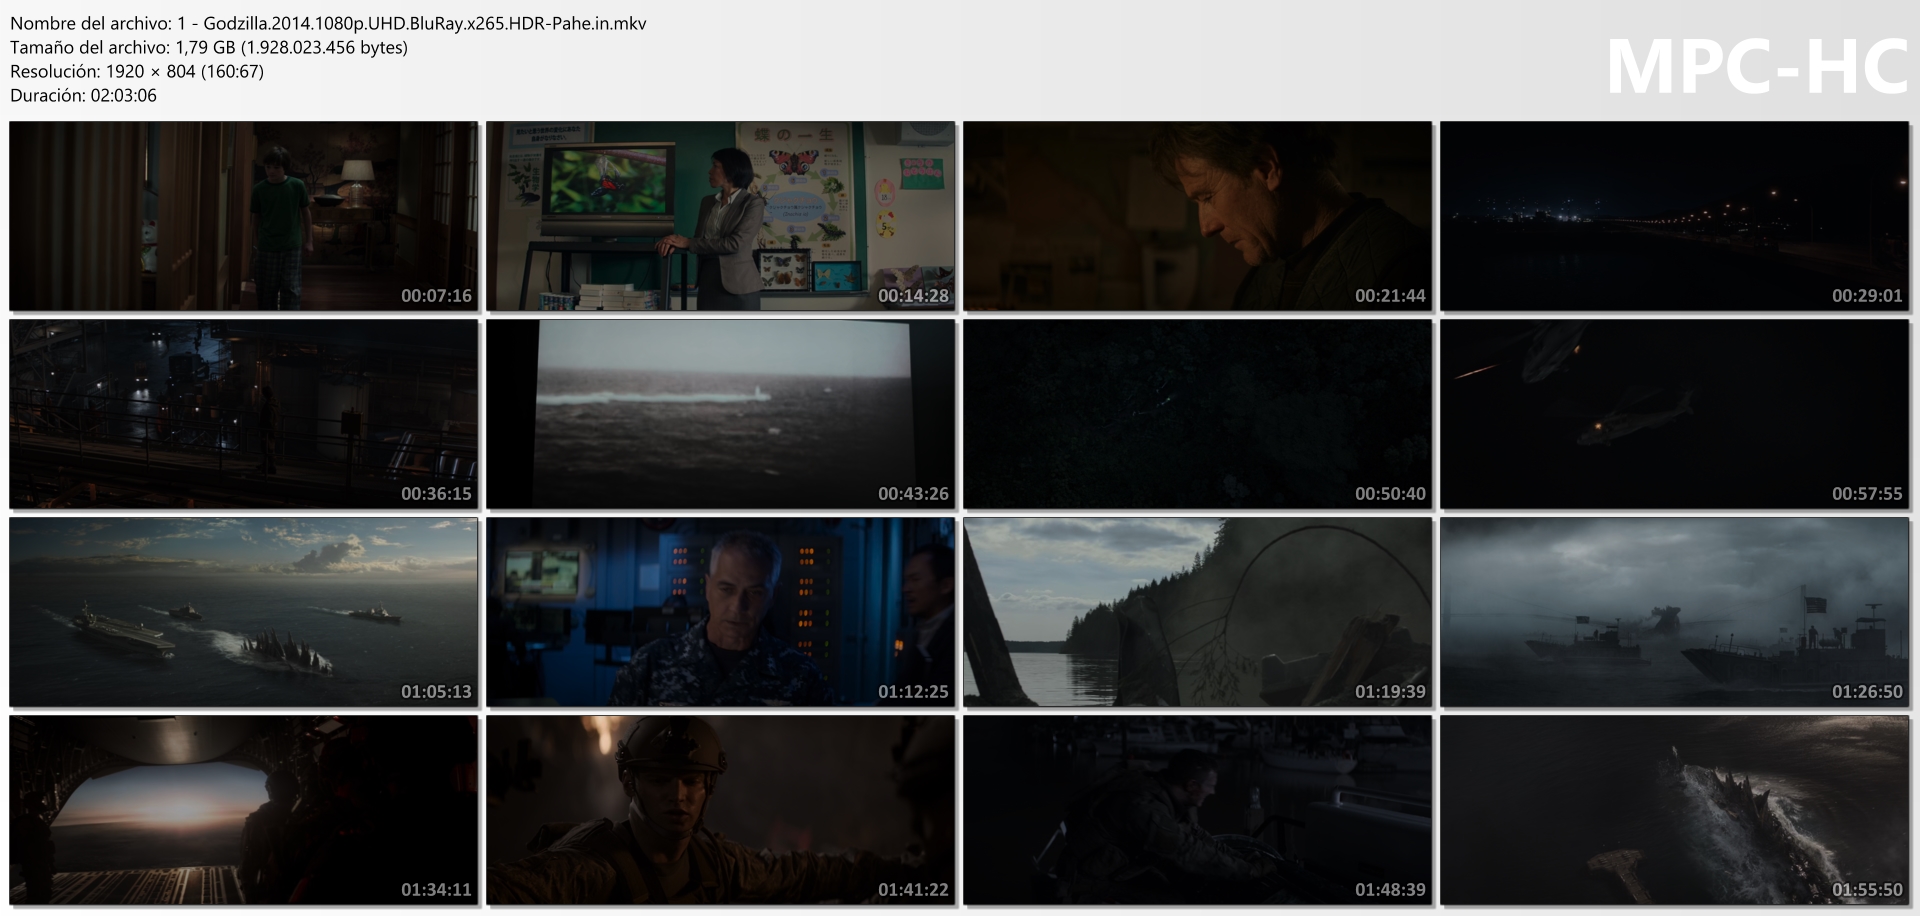The height and width of the screenshot is (916, 1920).
Task: Select the navy officer thumbnail 01:12:25
Action: point(721,612)
